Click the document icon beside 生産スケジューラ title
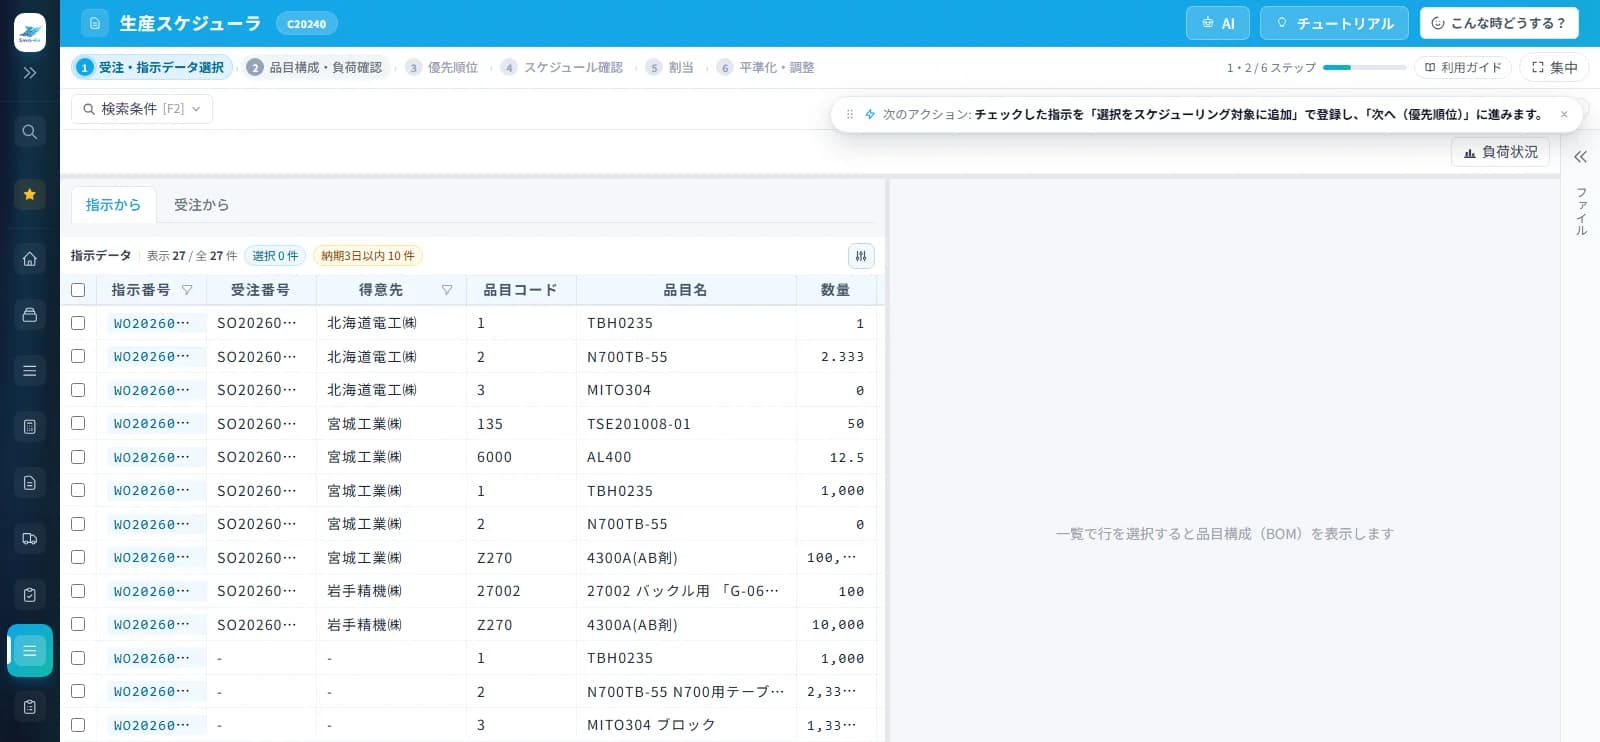The height and width of the screenshot is (742, 1600). click(94, 23)
